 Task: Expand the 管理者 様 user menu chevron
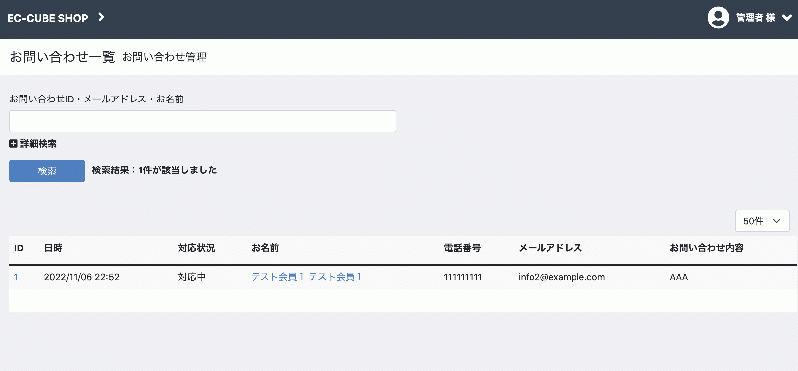[786, 18]
